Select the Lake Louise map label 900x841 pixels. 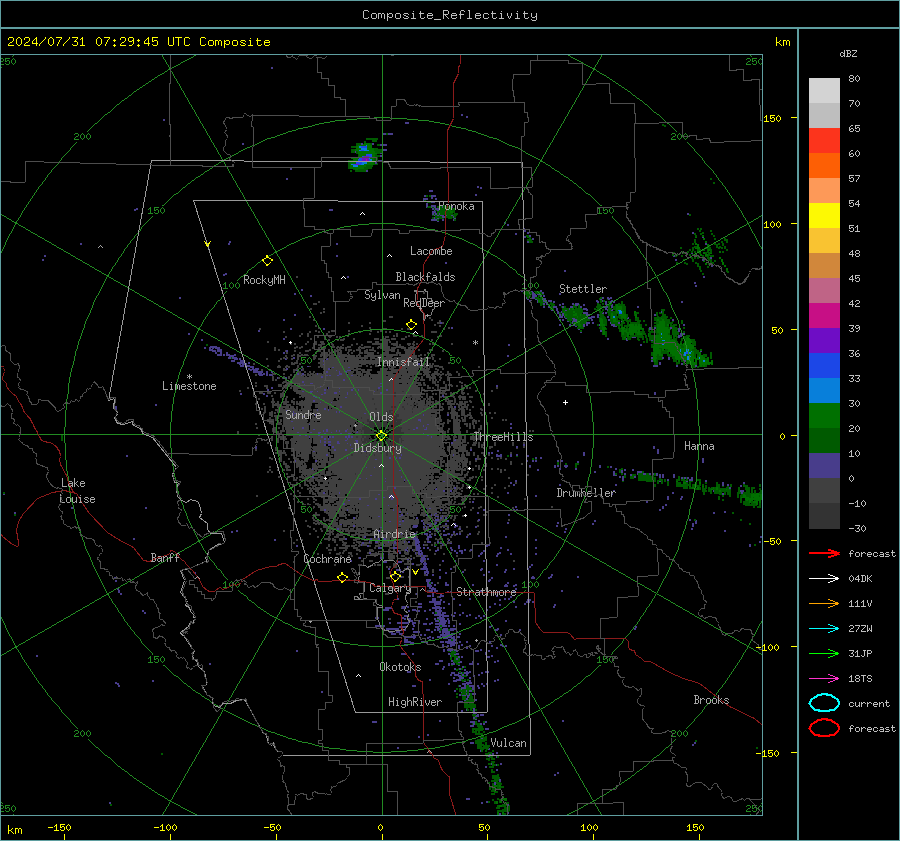pos(77,491)
